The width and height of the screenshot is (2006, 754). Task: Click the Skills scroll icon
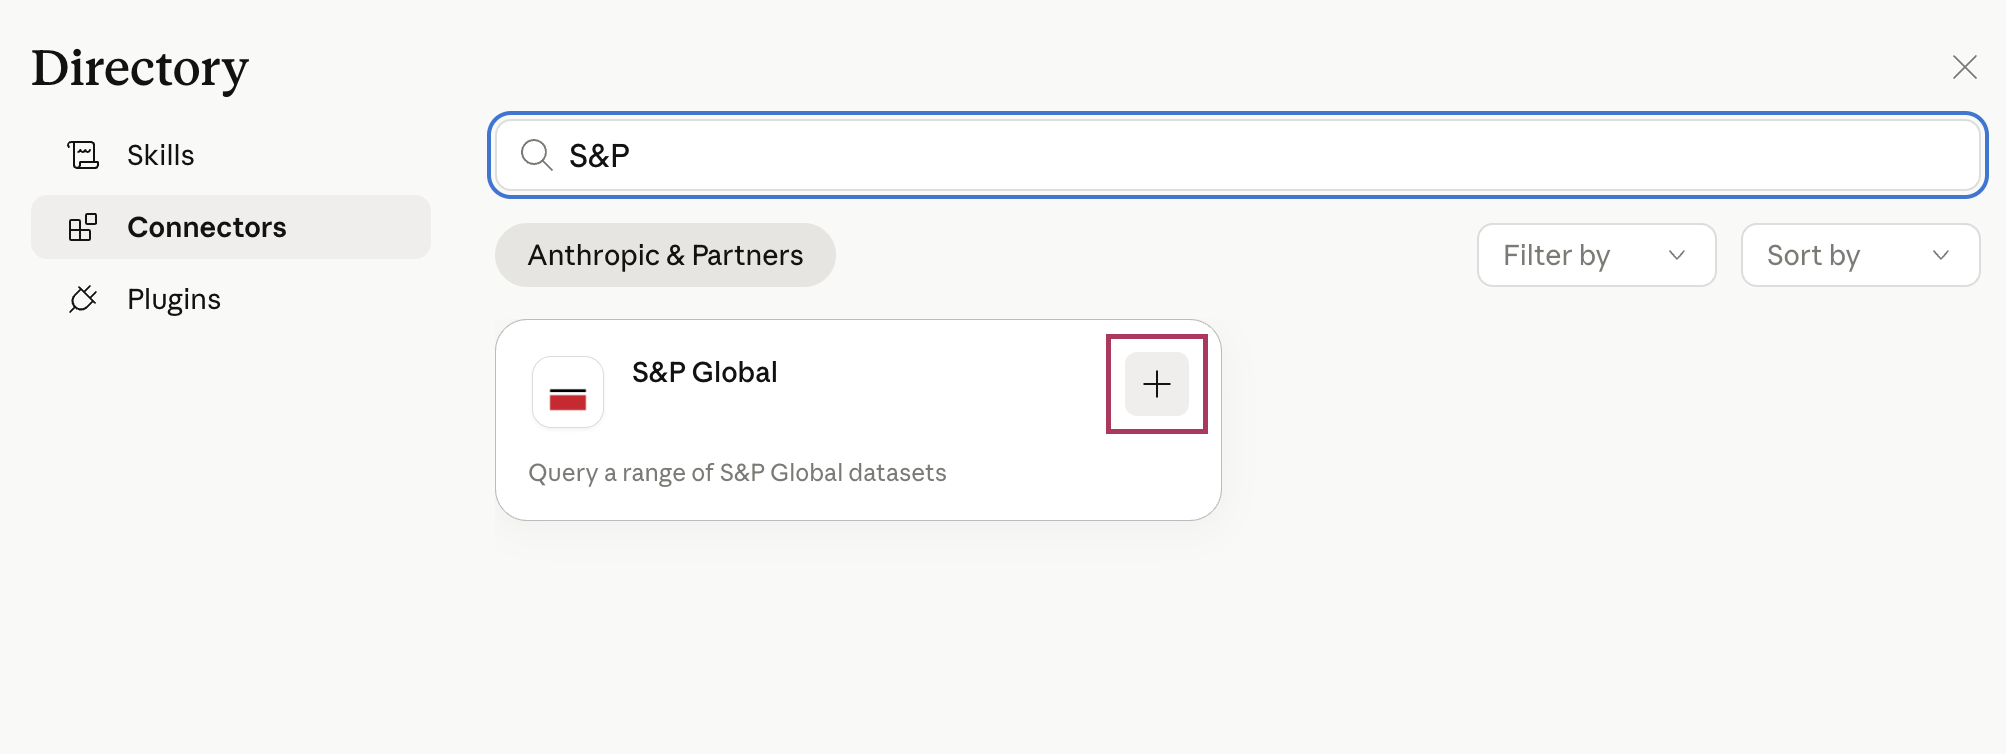(x=83, y=155)
